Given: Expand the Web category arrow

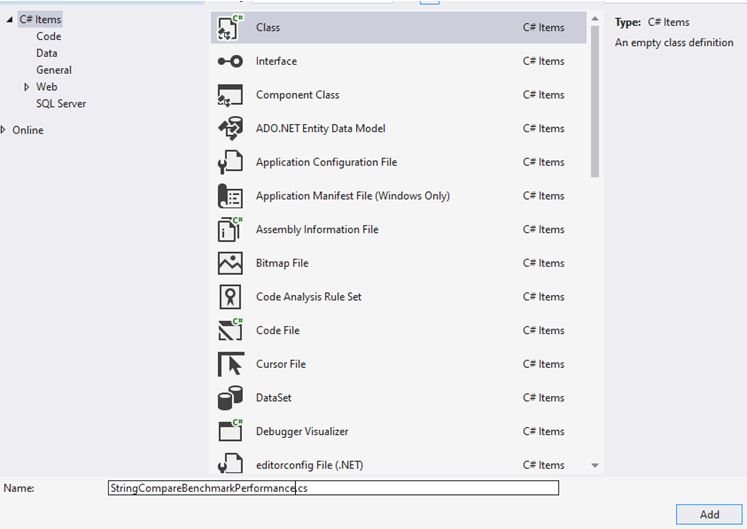Looking at the screenshot, I should point(26,87).
